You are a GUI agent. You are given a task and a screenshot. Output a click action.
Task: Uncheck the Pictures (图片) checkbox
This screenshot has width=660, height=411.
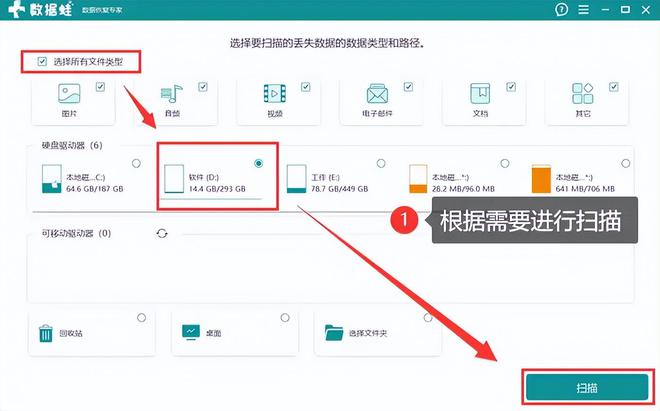100,87
